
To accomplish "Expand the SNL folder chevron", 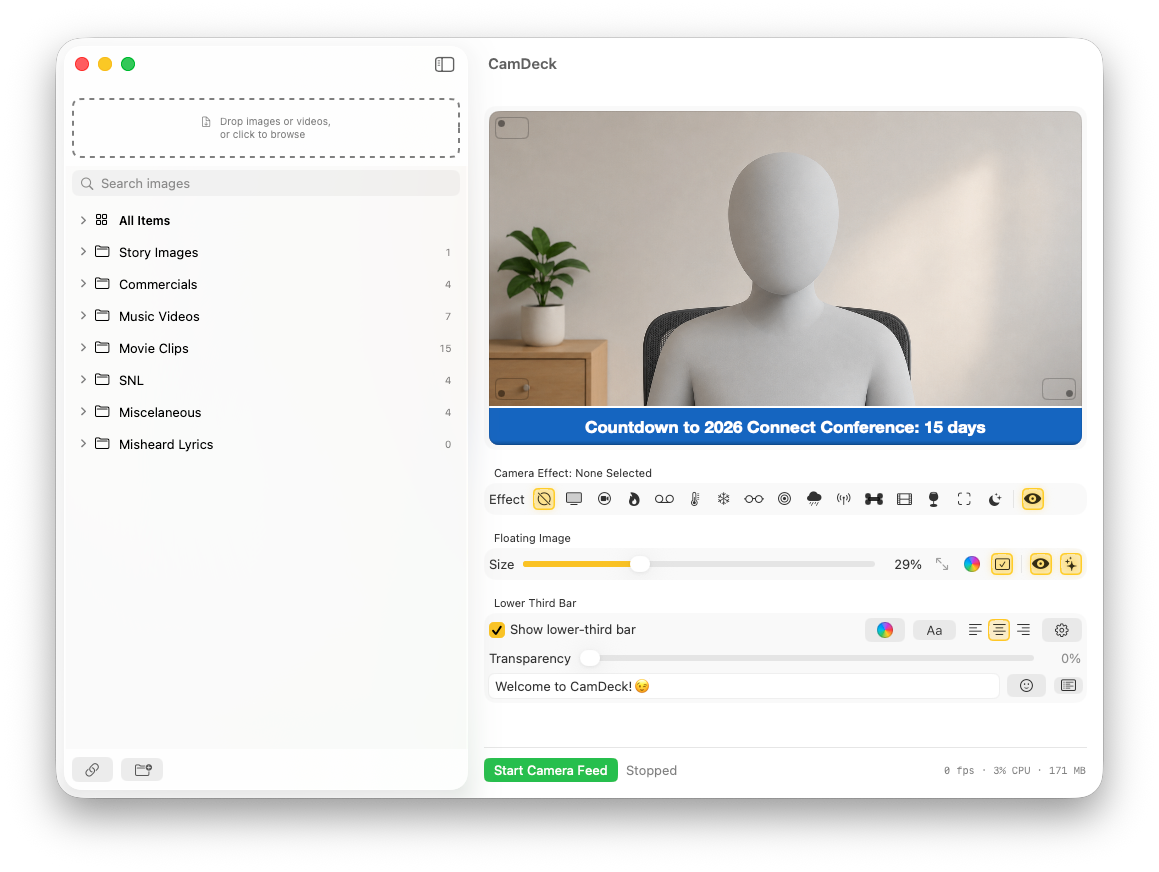I will (84, 380).
